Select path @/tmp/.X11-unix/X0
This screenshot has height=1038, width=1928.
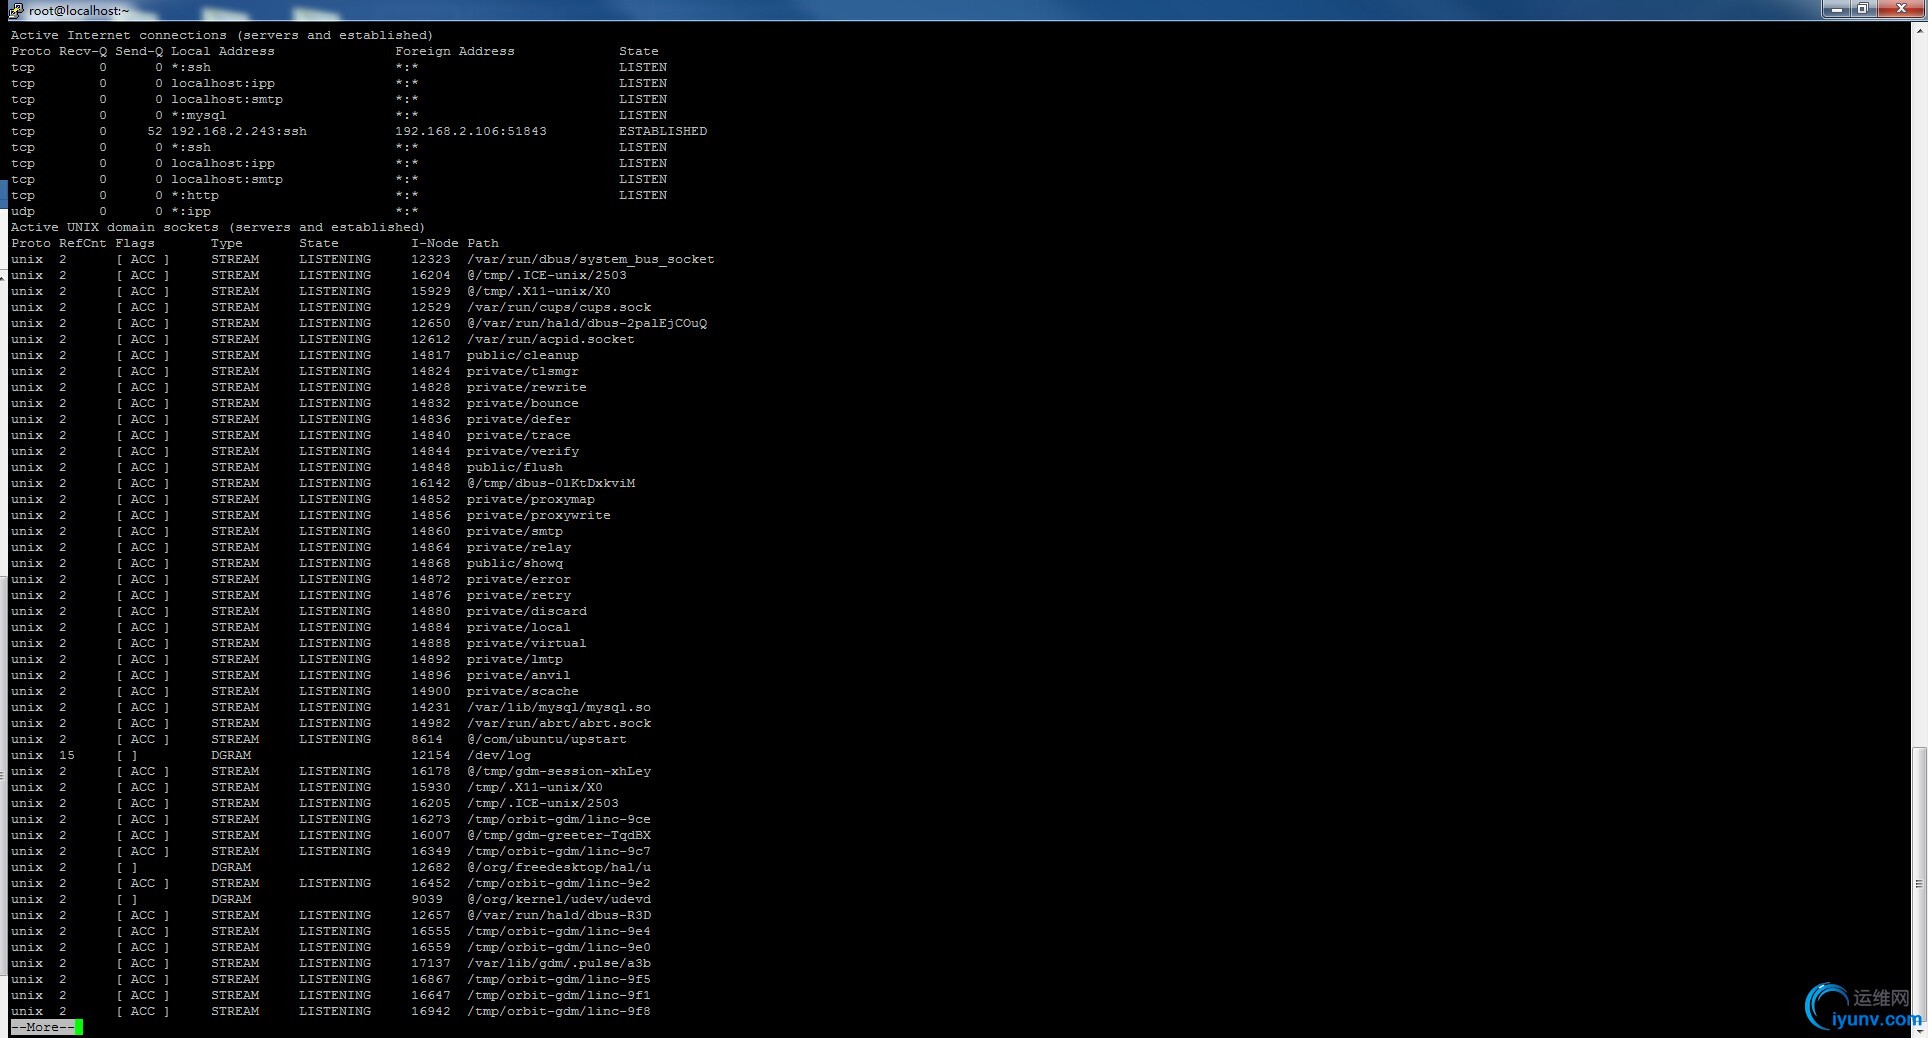539,291
